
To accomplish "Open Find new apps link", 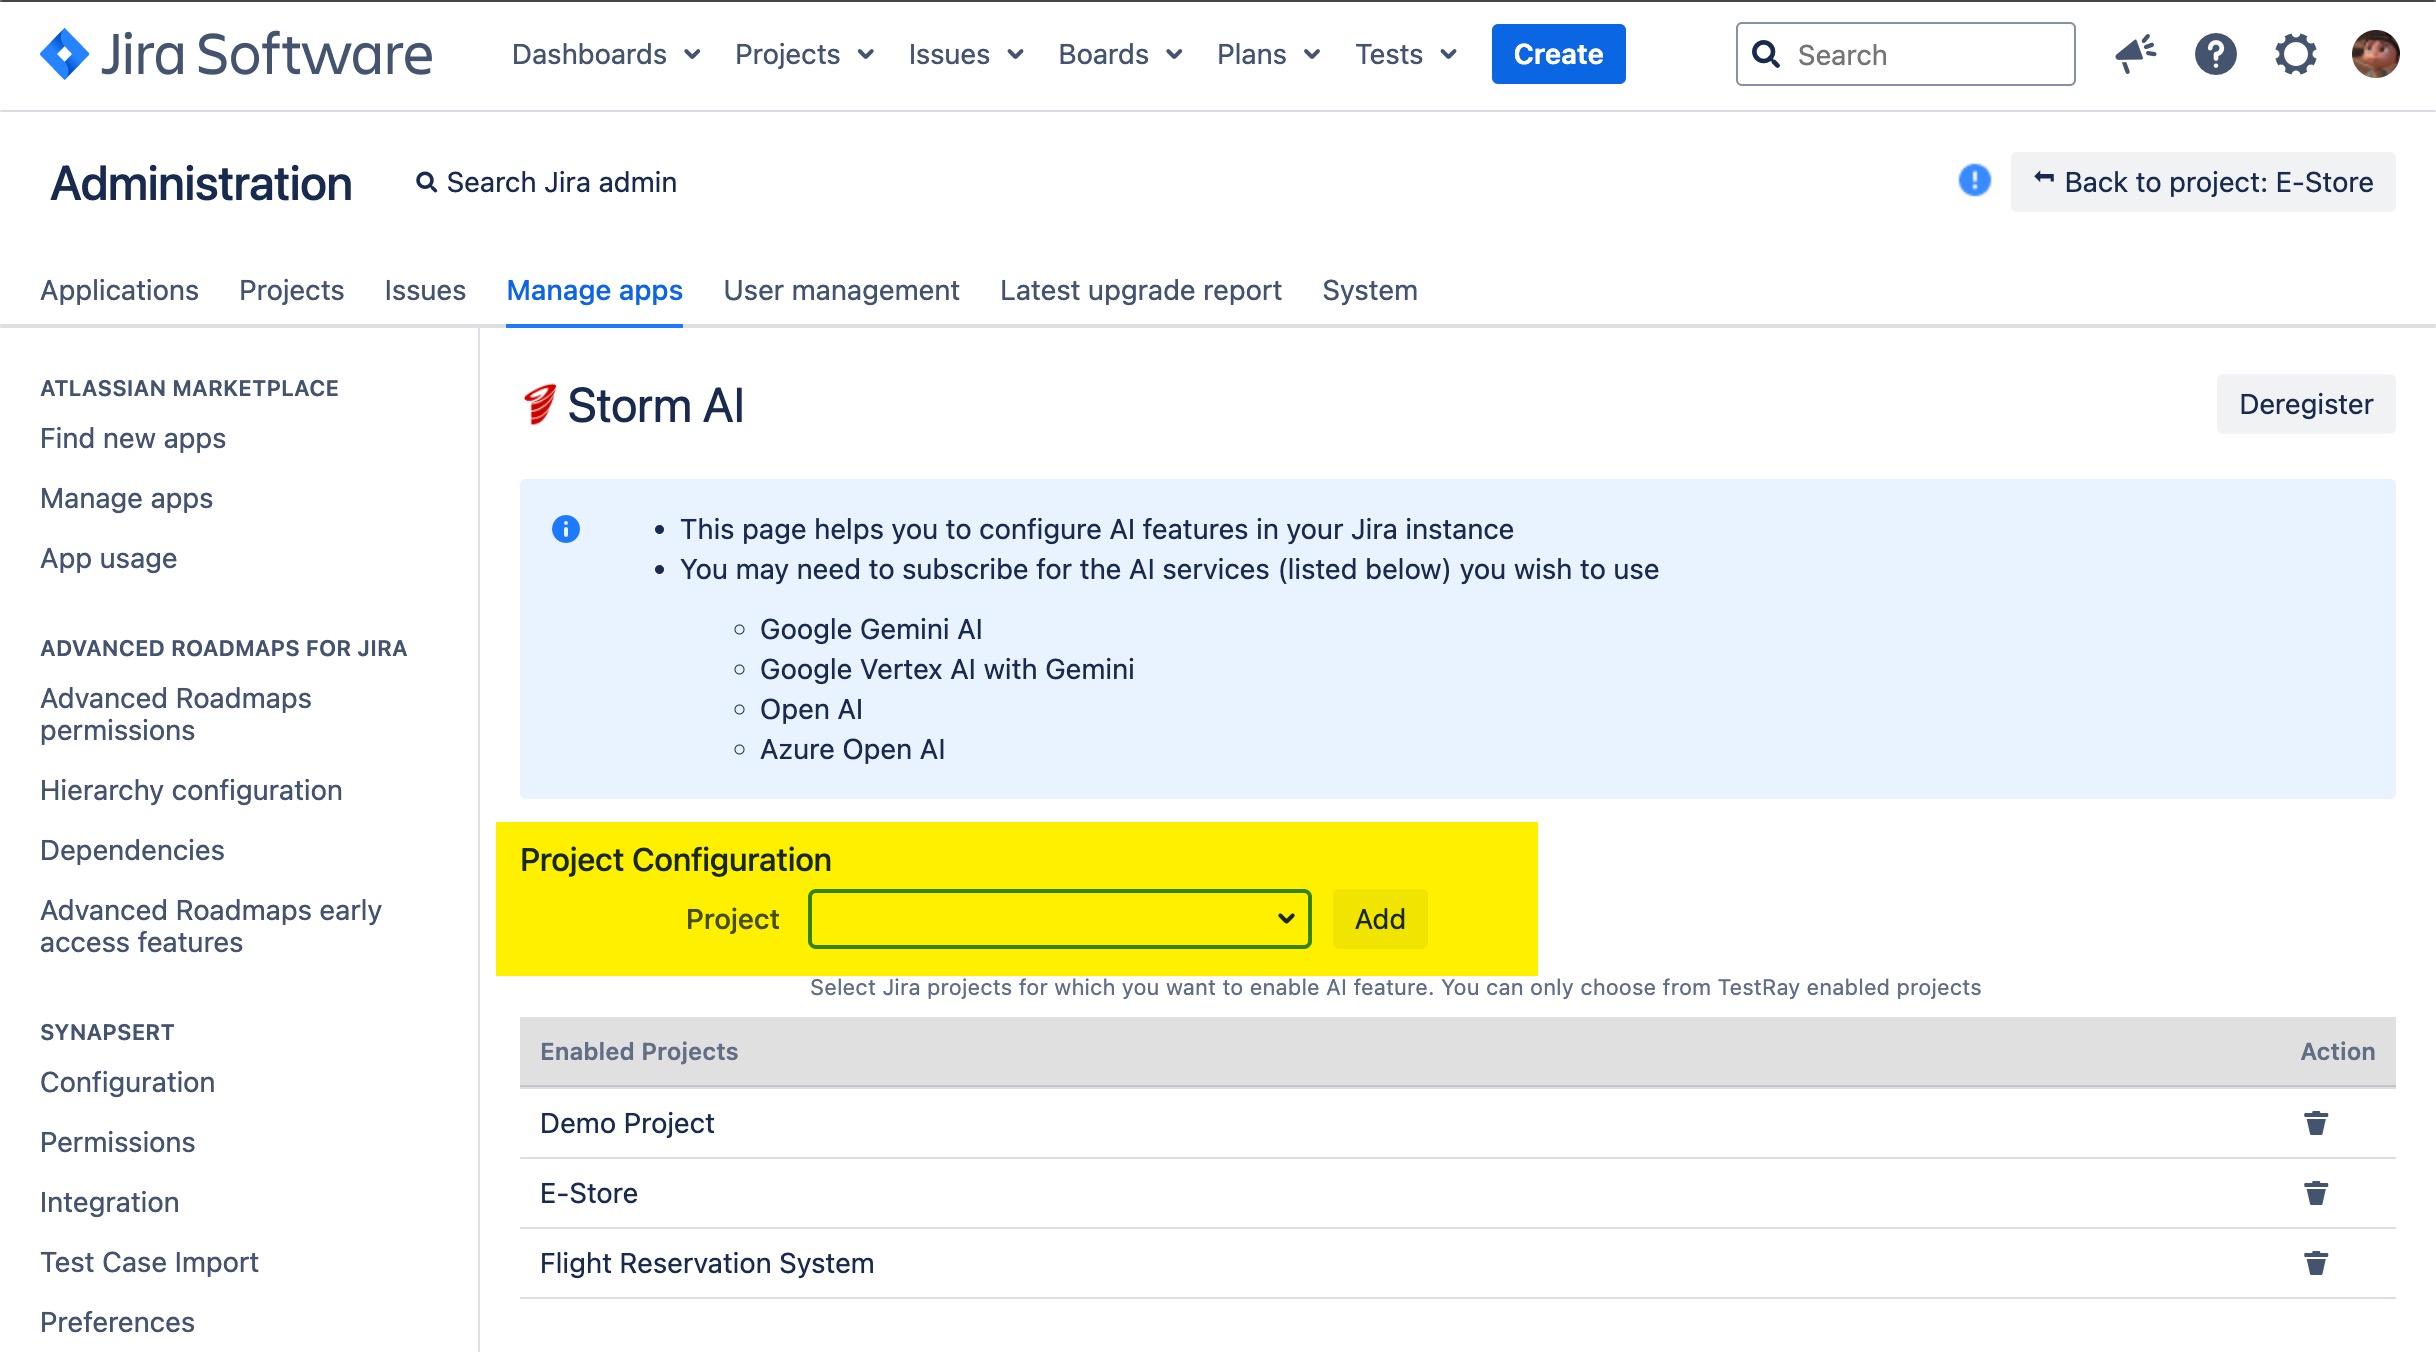I will pyautogui.click(x=132, y=438).
